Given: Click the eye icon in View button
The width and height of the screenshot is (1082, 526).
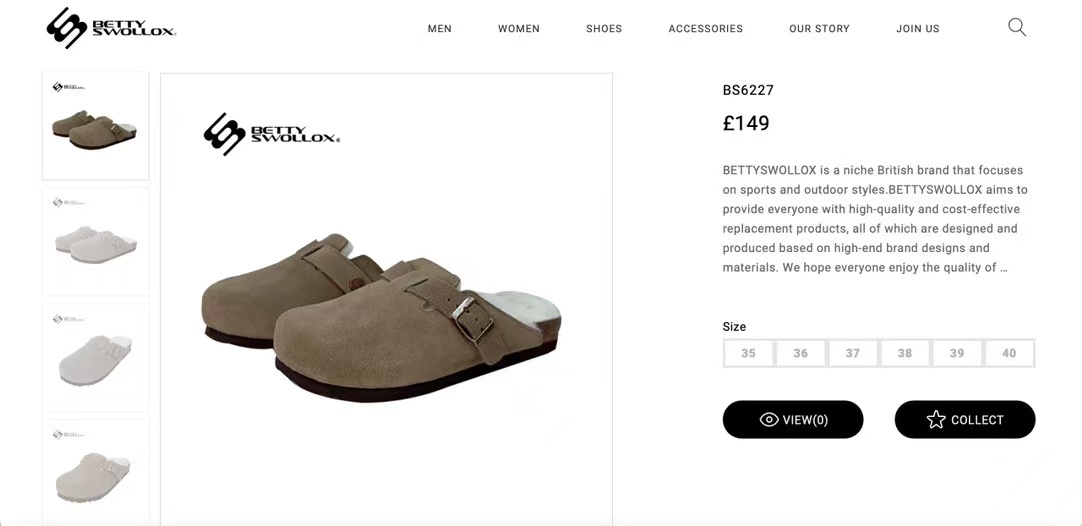Looking at the screenshot, I should point(769,420).
